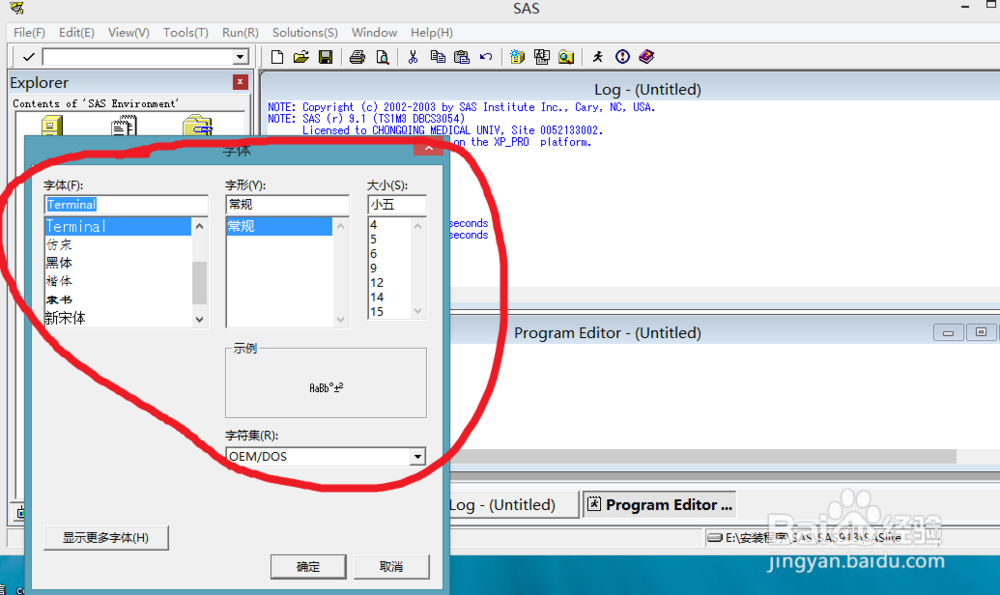
Task: Select 常规 in the style list
Action: point(279,226)
